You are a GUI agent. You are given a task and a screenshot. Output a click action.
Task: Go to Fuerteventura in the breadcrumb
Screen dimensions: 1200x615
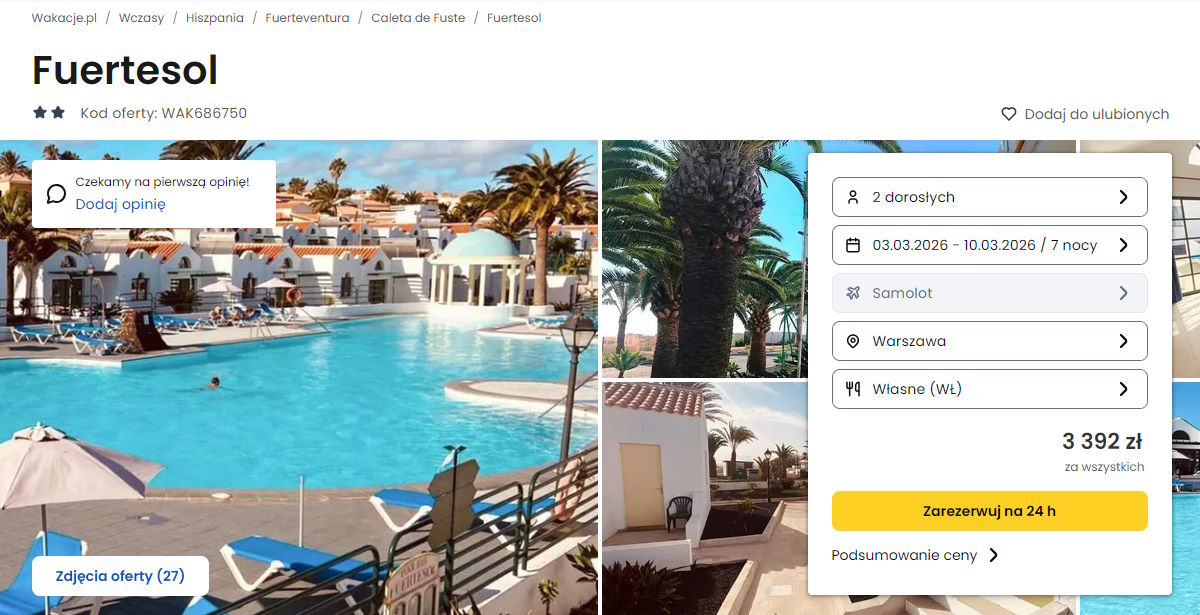click(x=307, y=18)
